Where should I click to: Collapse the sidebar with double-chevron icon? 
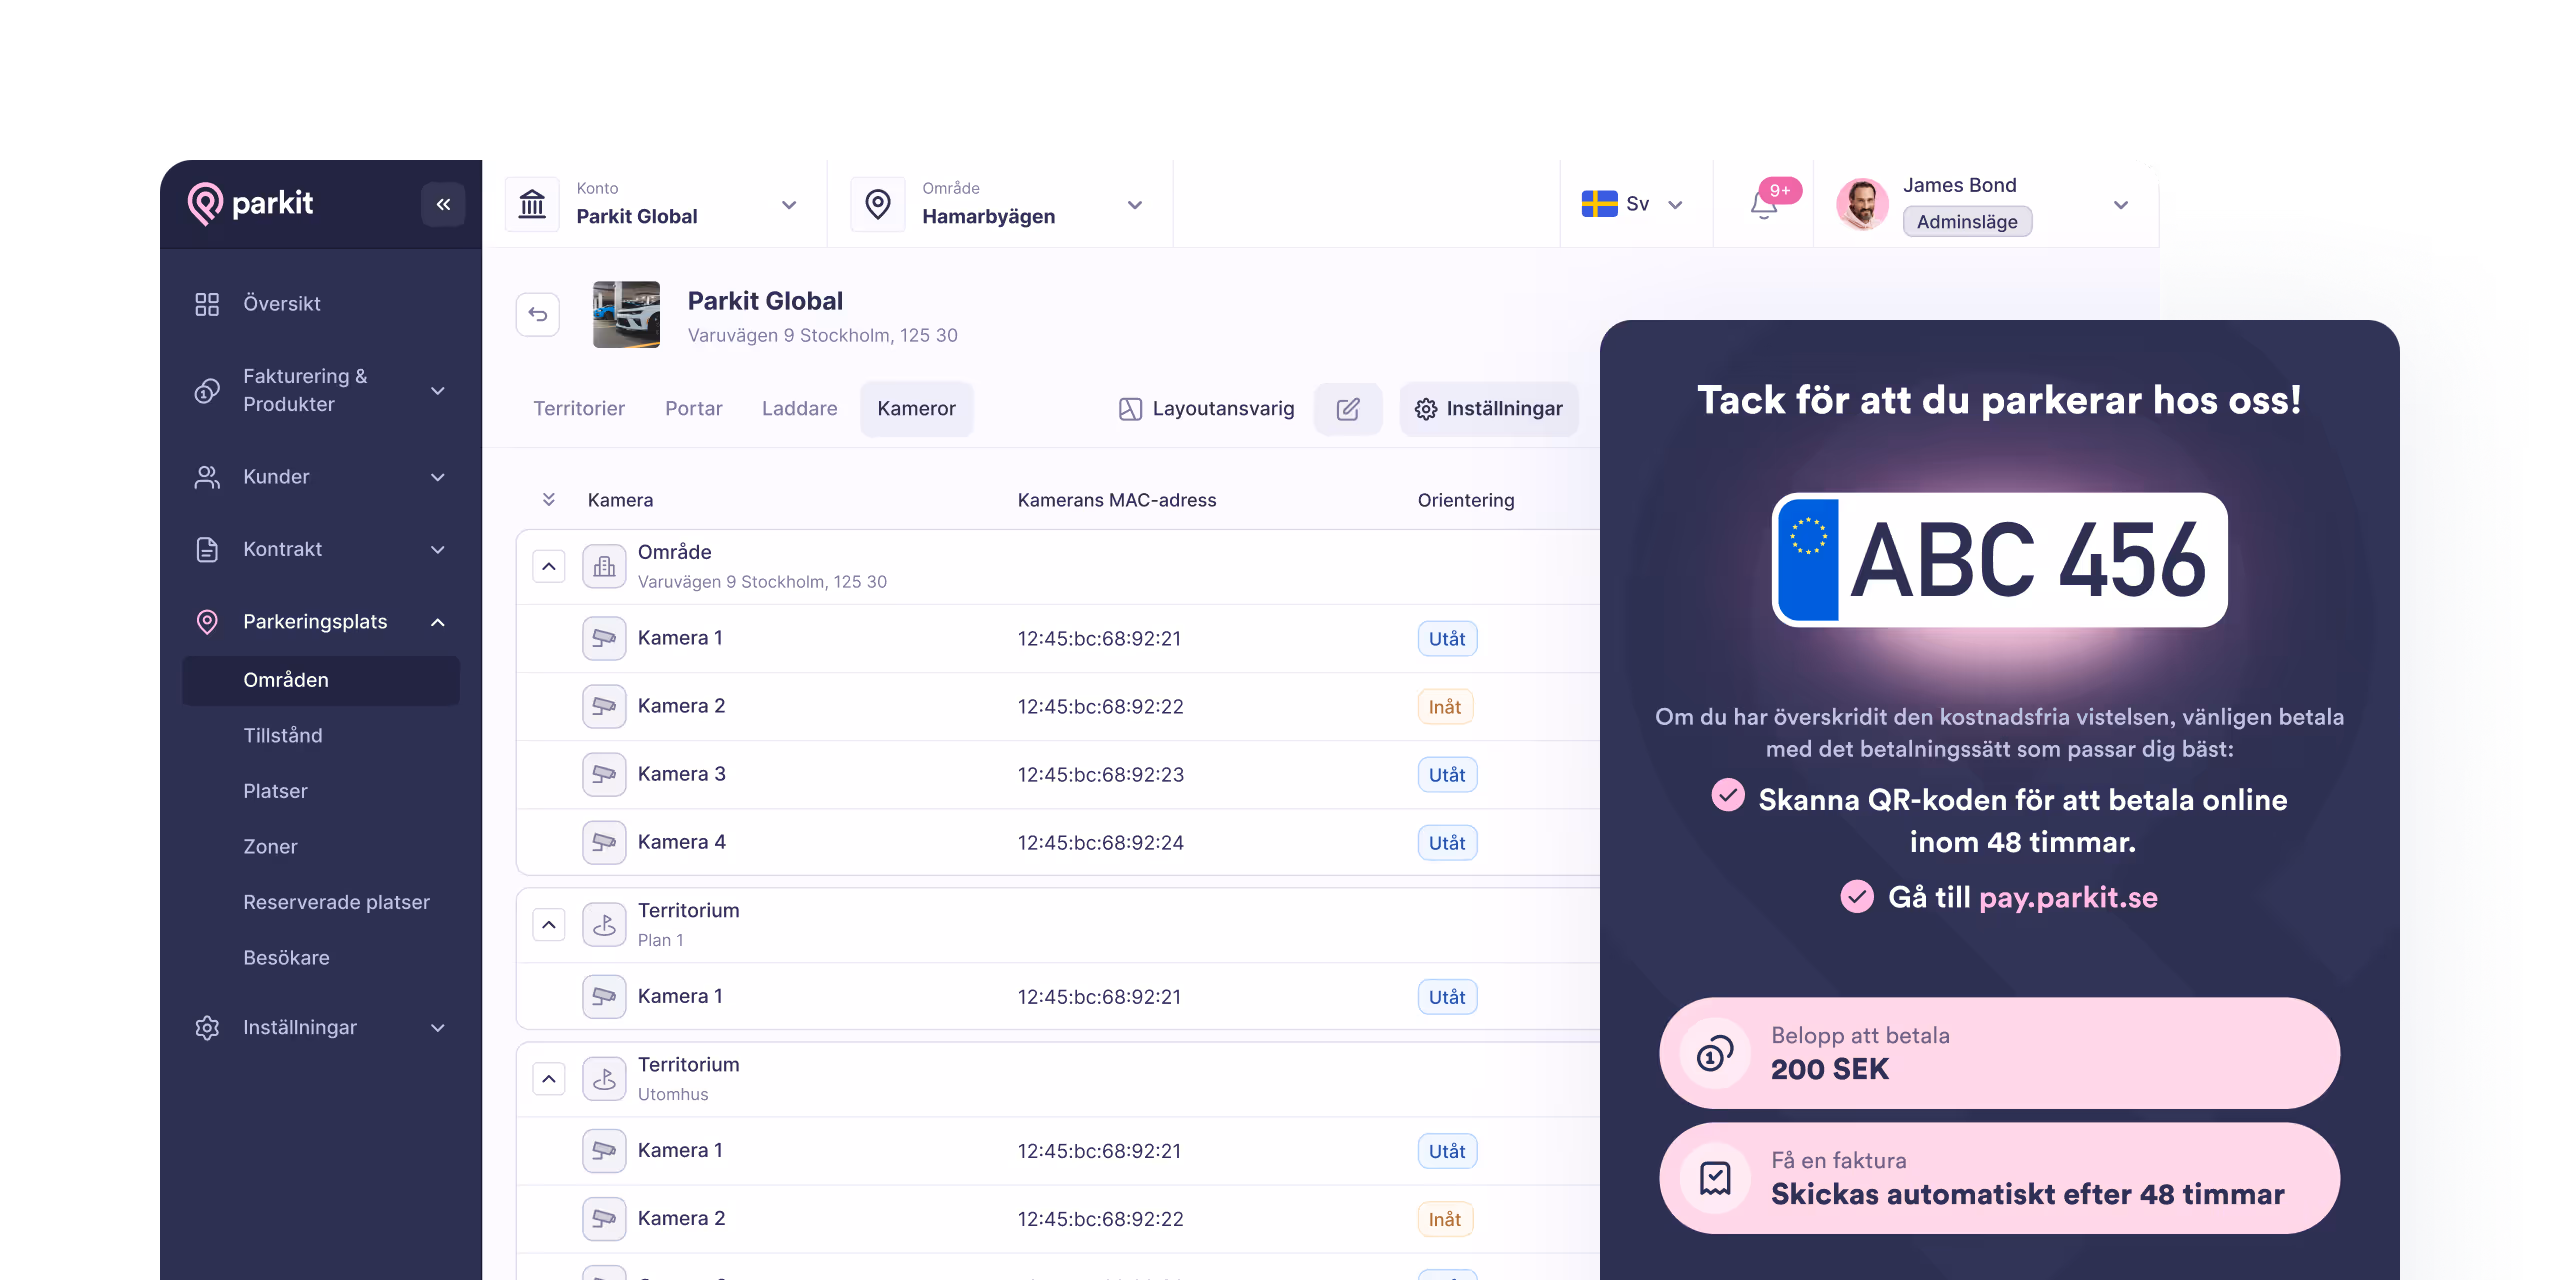[x=443, y=204]
